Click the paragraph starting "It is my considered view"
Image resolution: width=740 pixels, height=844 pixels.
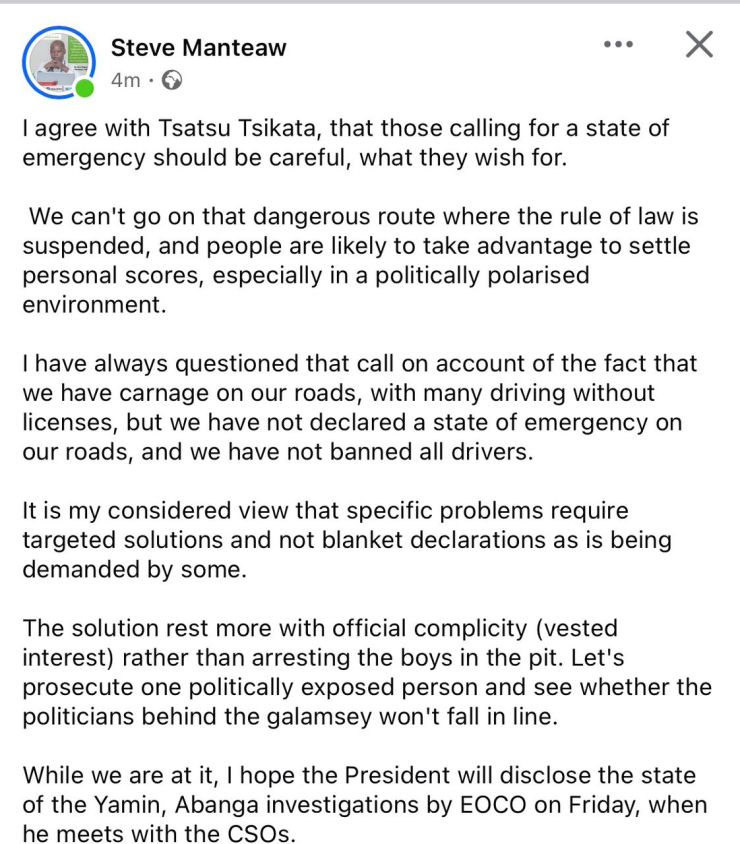(x=345, y=540)
